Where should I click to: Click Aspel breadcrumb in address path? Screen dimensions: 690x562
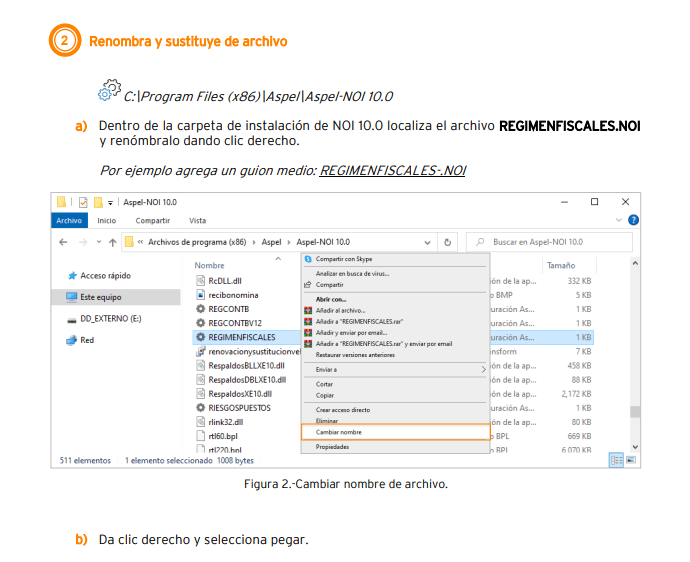(273, 242)
